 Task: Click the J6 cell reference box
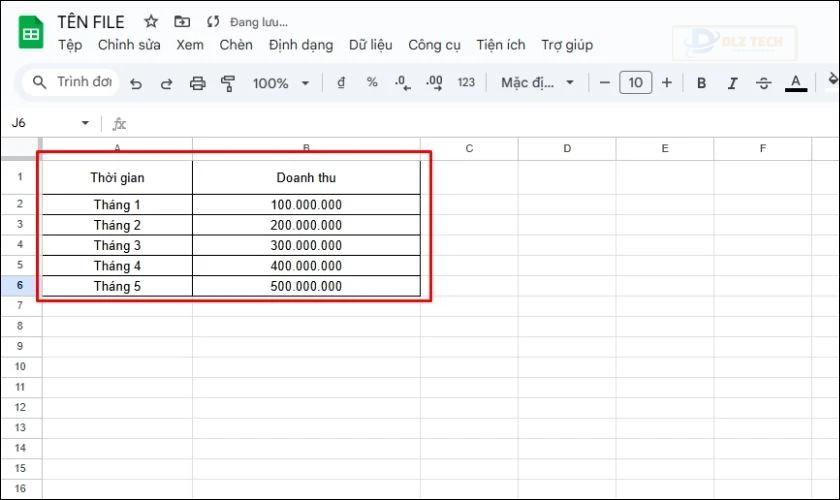(44, 123)
